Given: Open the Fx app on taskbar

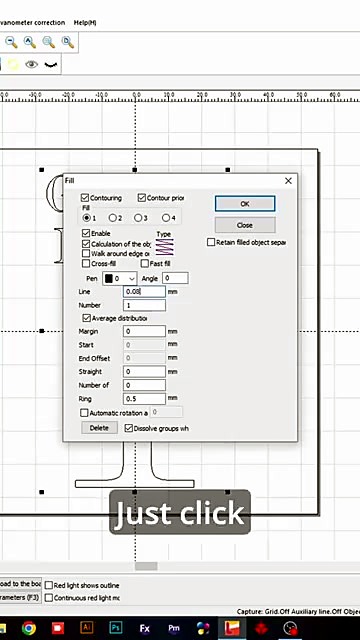Looking at the screenshot, I should 145,628.
